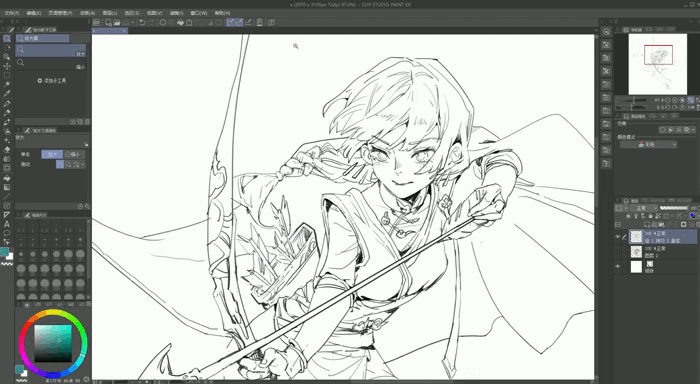Click the Zoom out button in tool property

pyautogui.click(x=74, y=154)
